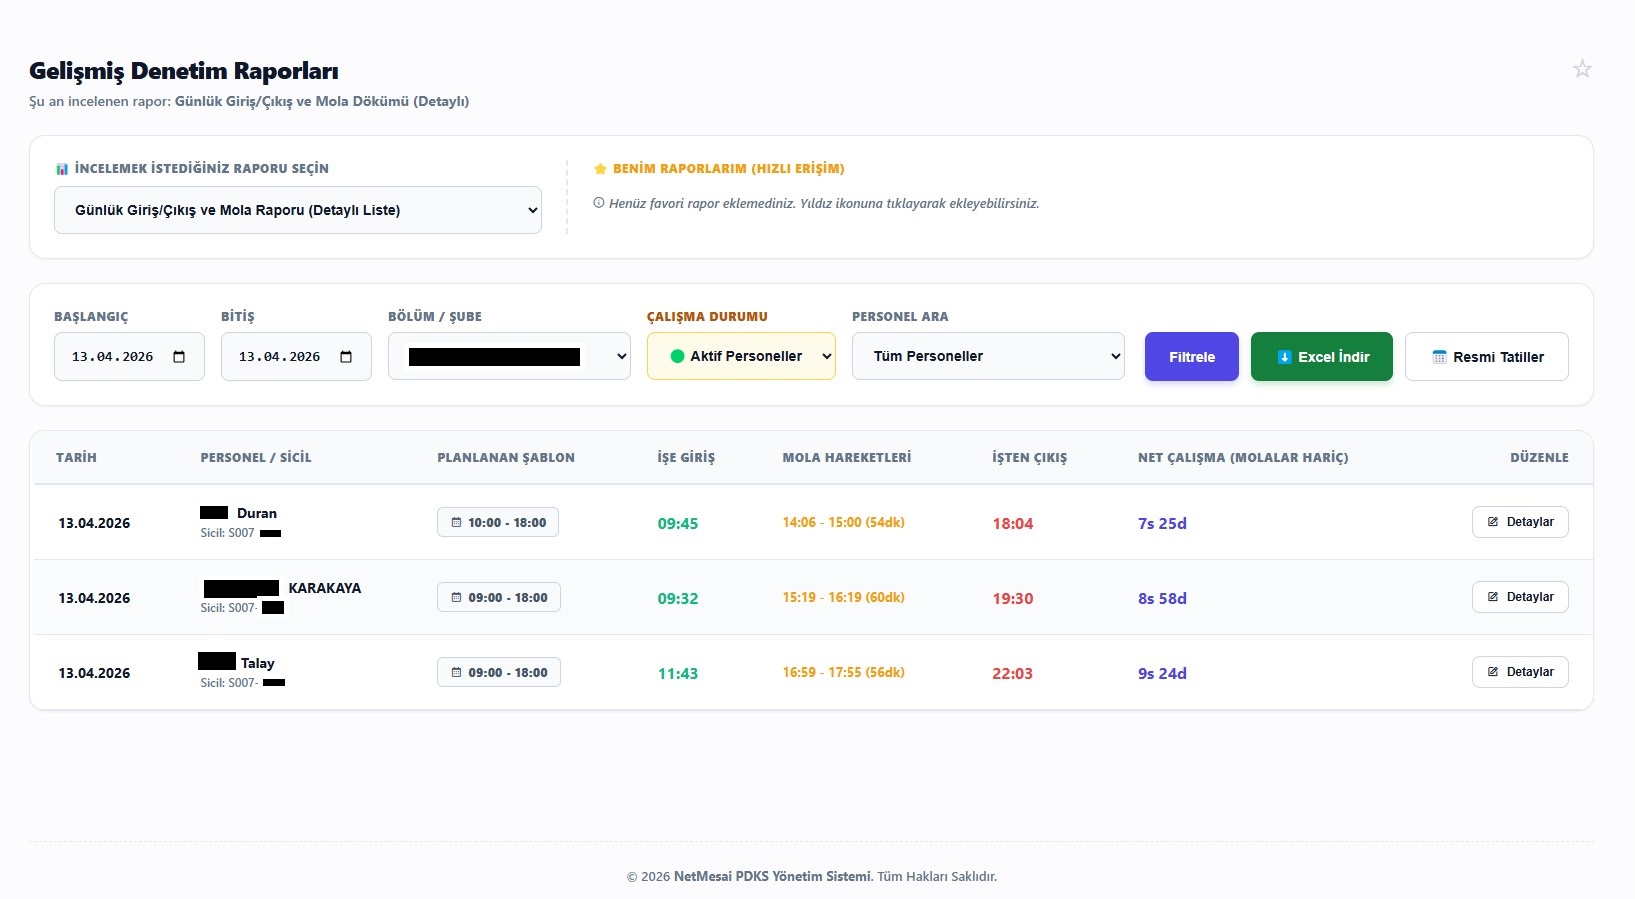Click edit icon in Talay's Detaylar button
The image size is (1635, 899).
coord(1493,672)
